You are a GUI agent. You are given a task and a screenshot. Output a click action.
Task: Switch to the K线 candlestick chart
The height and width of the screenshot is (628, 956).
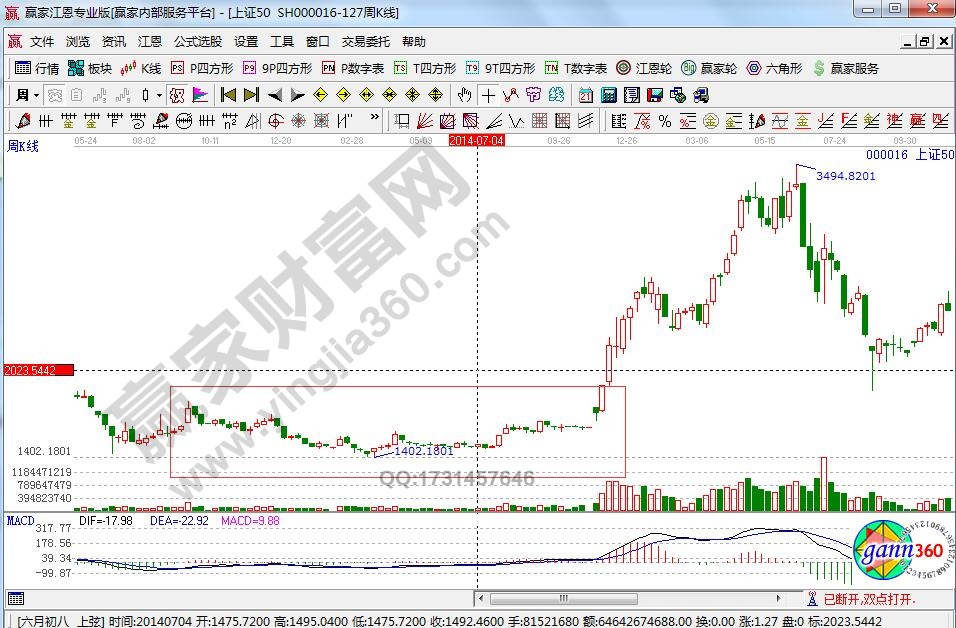141,68
